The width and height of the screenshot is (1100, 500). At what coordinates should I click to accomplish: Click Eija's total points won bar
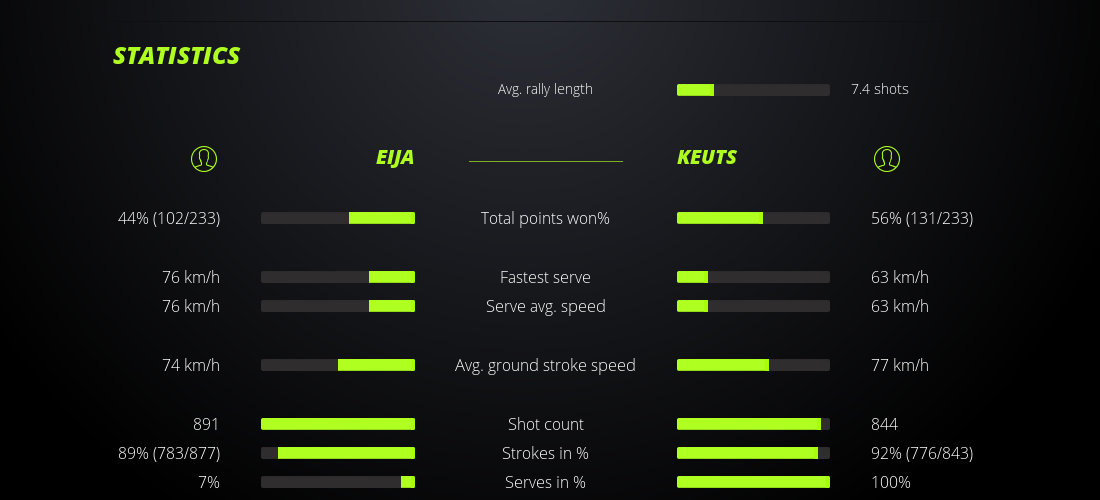click(x=338, y=218)
